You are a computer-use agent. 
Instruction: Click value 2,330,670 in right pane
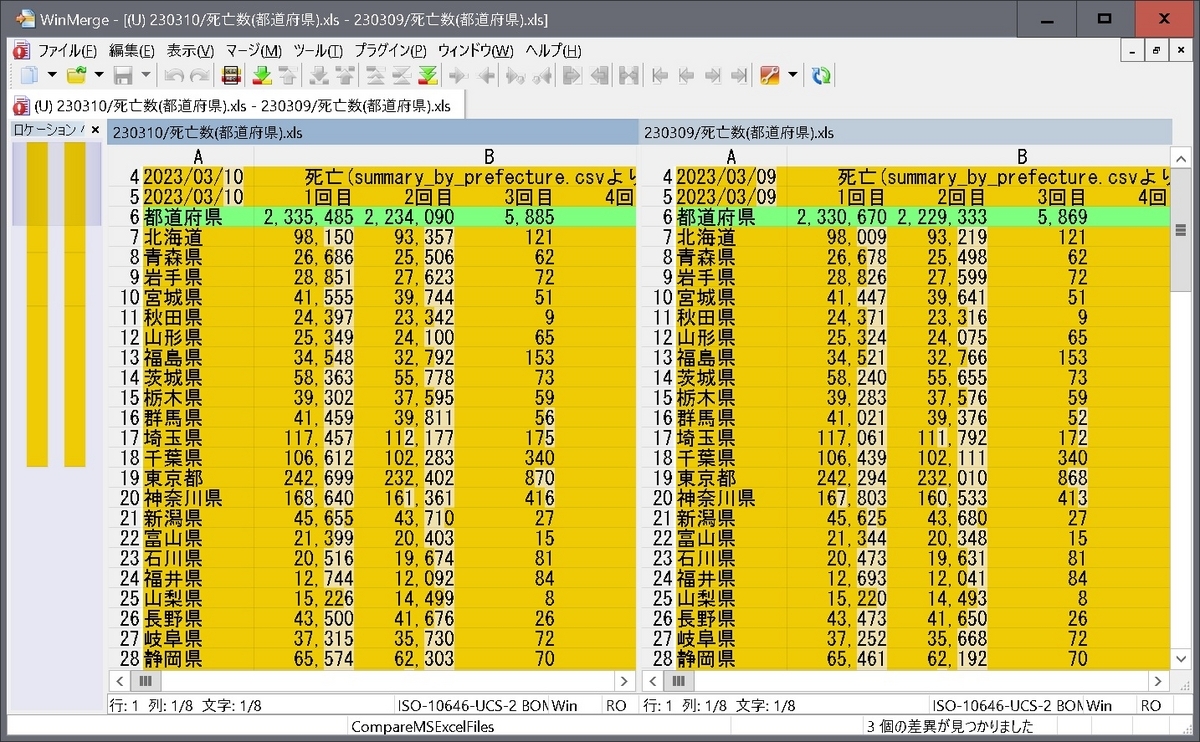tap(840, 217)
